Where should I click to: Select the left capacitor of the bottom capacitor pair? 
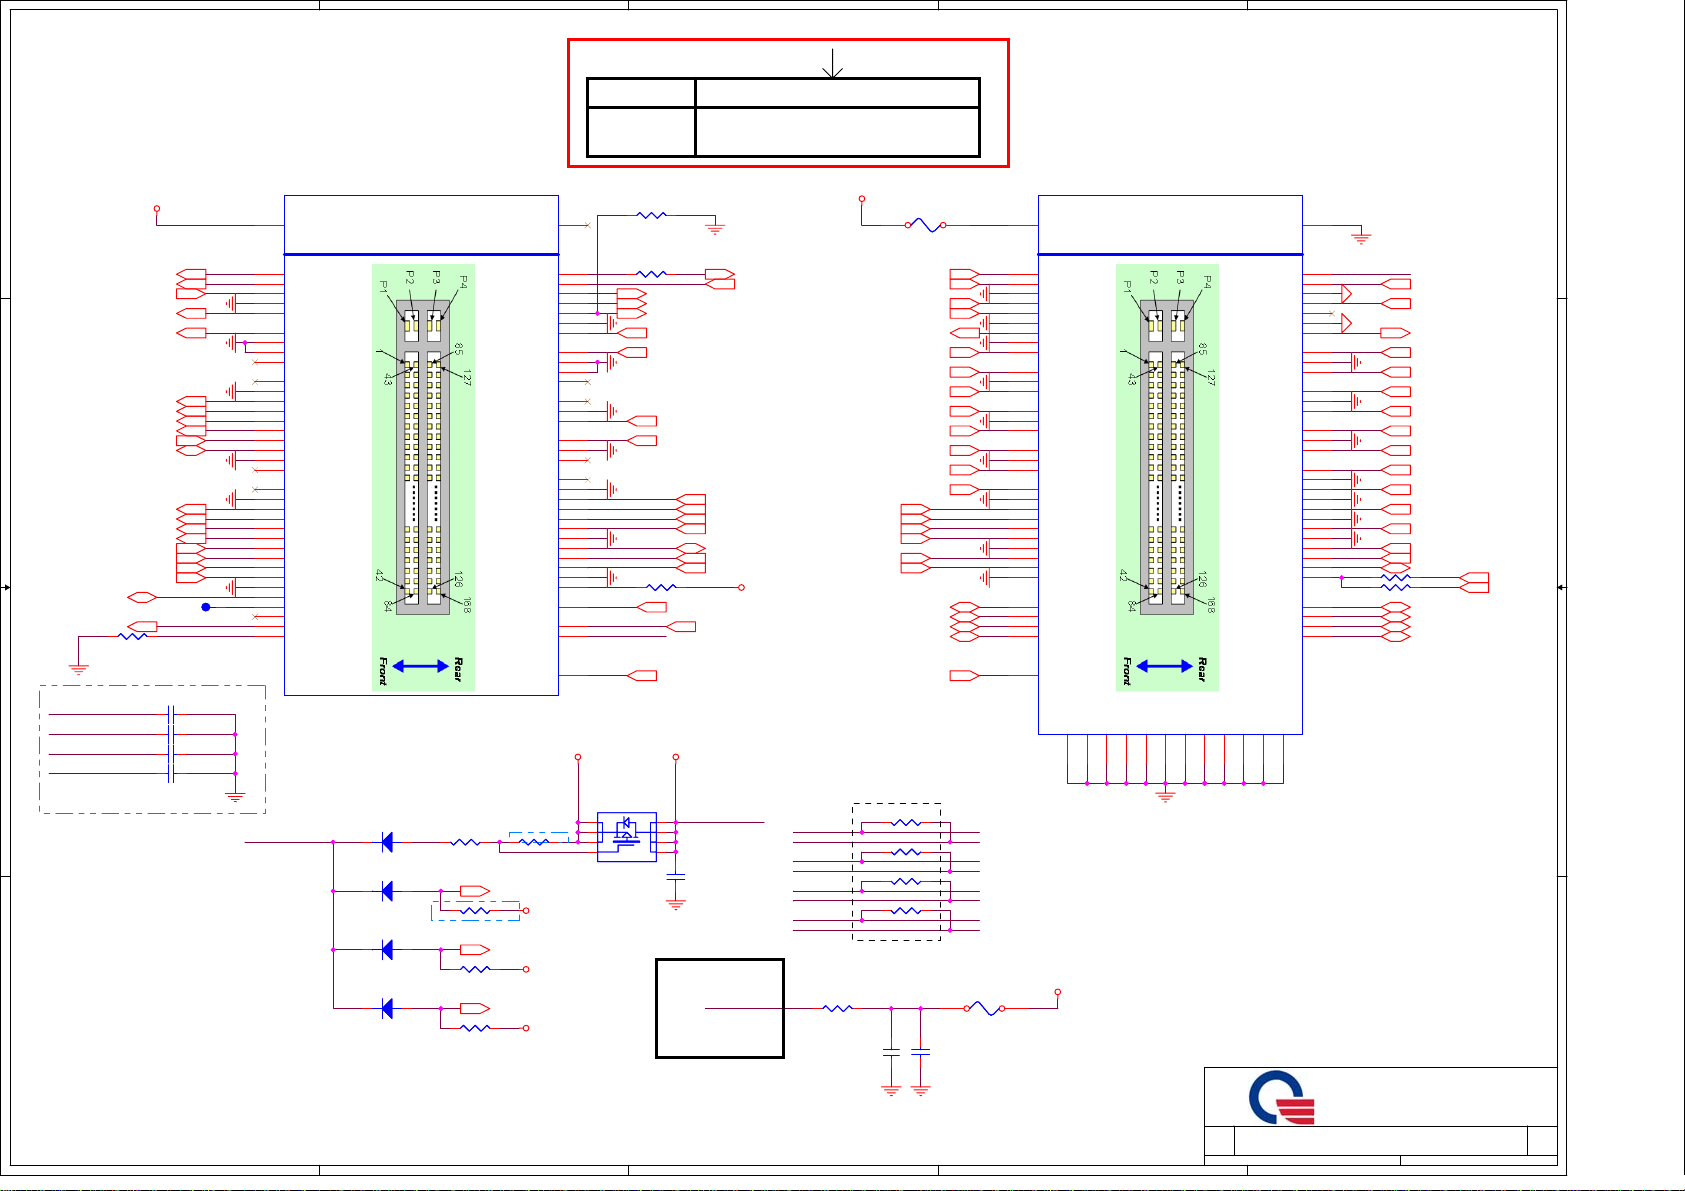click(x=891, y=1052)
